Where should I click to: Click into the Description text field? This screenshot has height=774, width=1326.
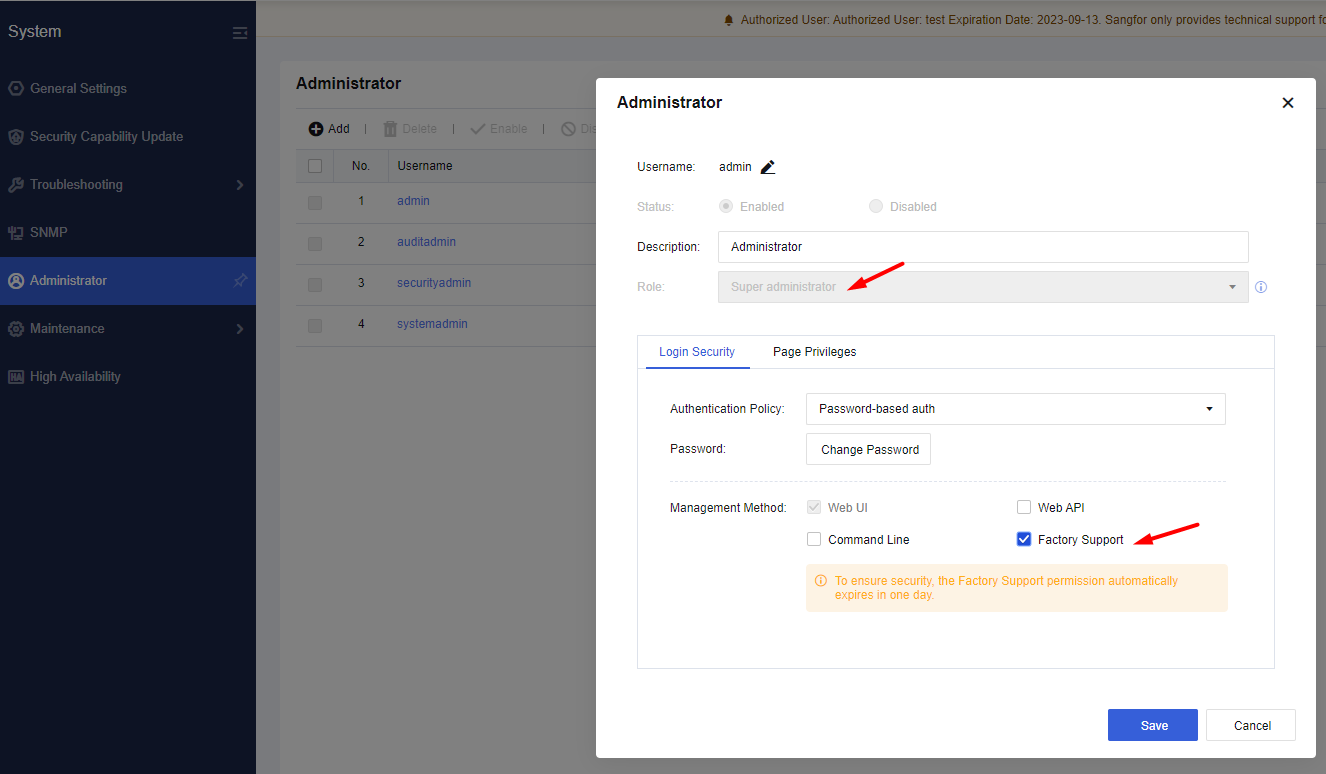pos(982,247)
